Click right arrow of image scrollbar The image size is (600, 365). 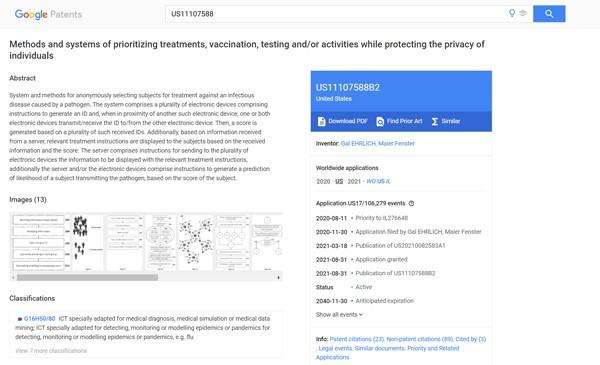tap(278, 277)
